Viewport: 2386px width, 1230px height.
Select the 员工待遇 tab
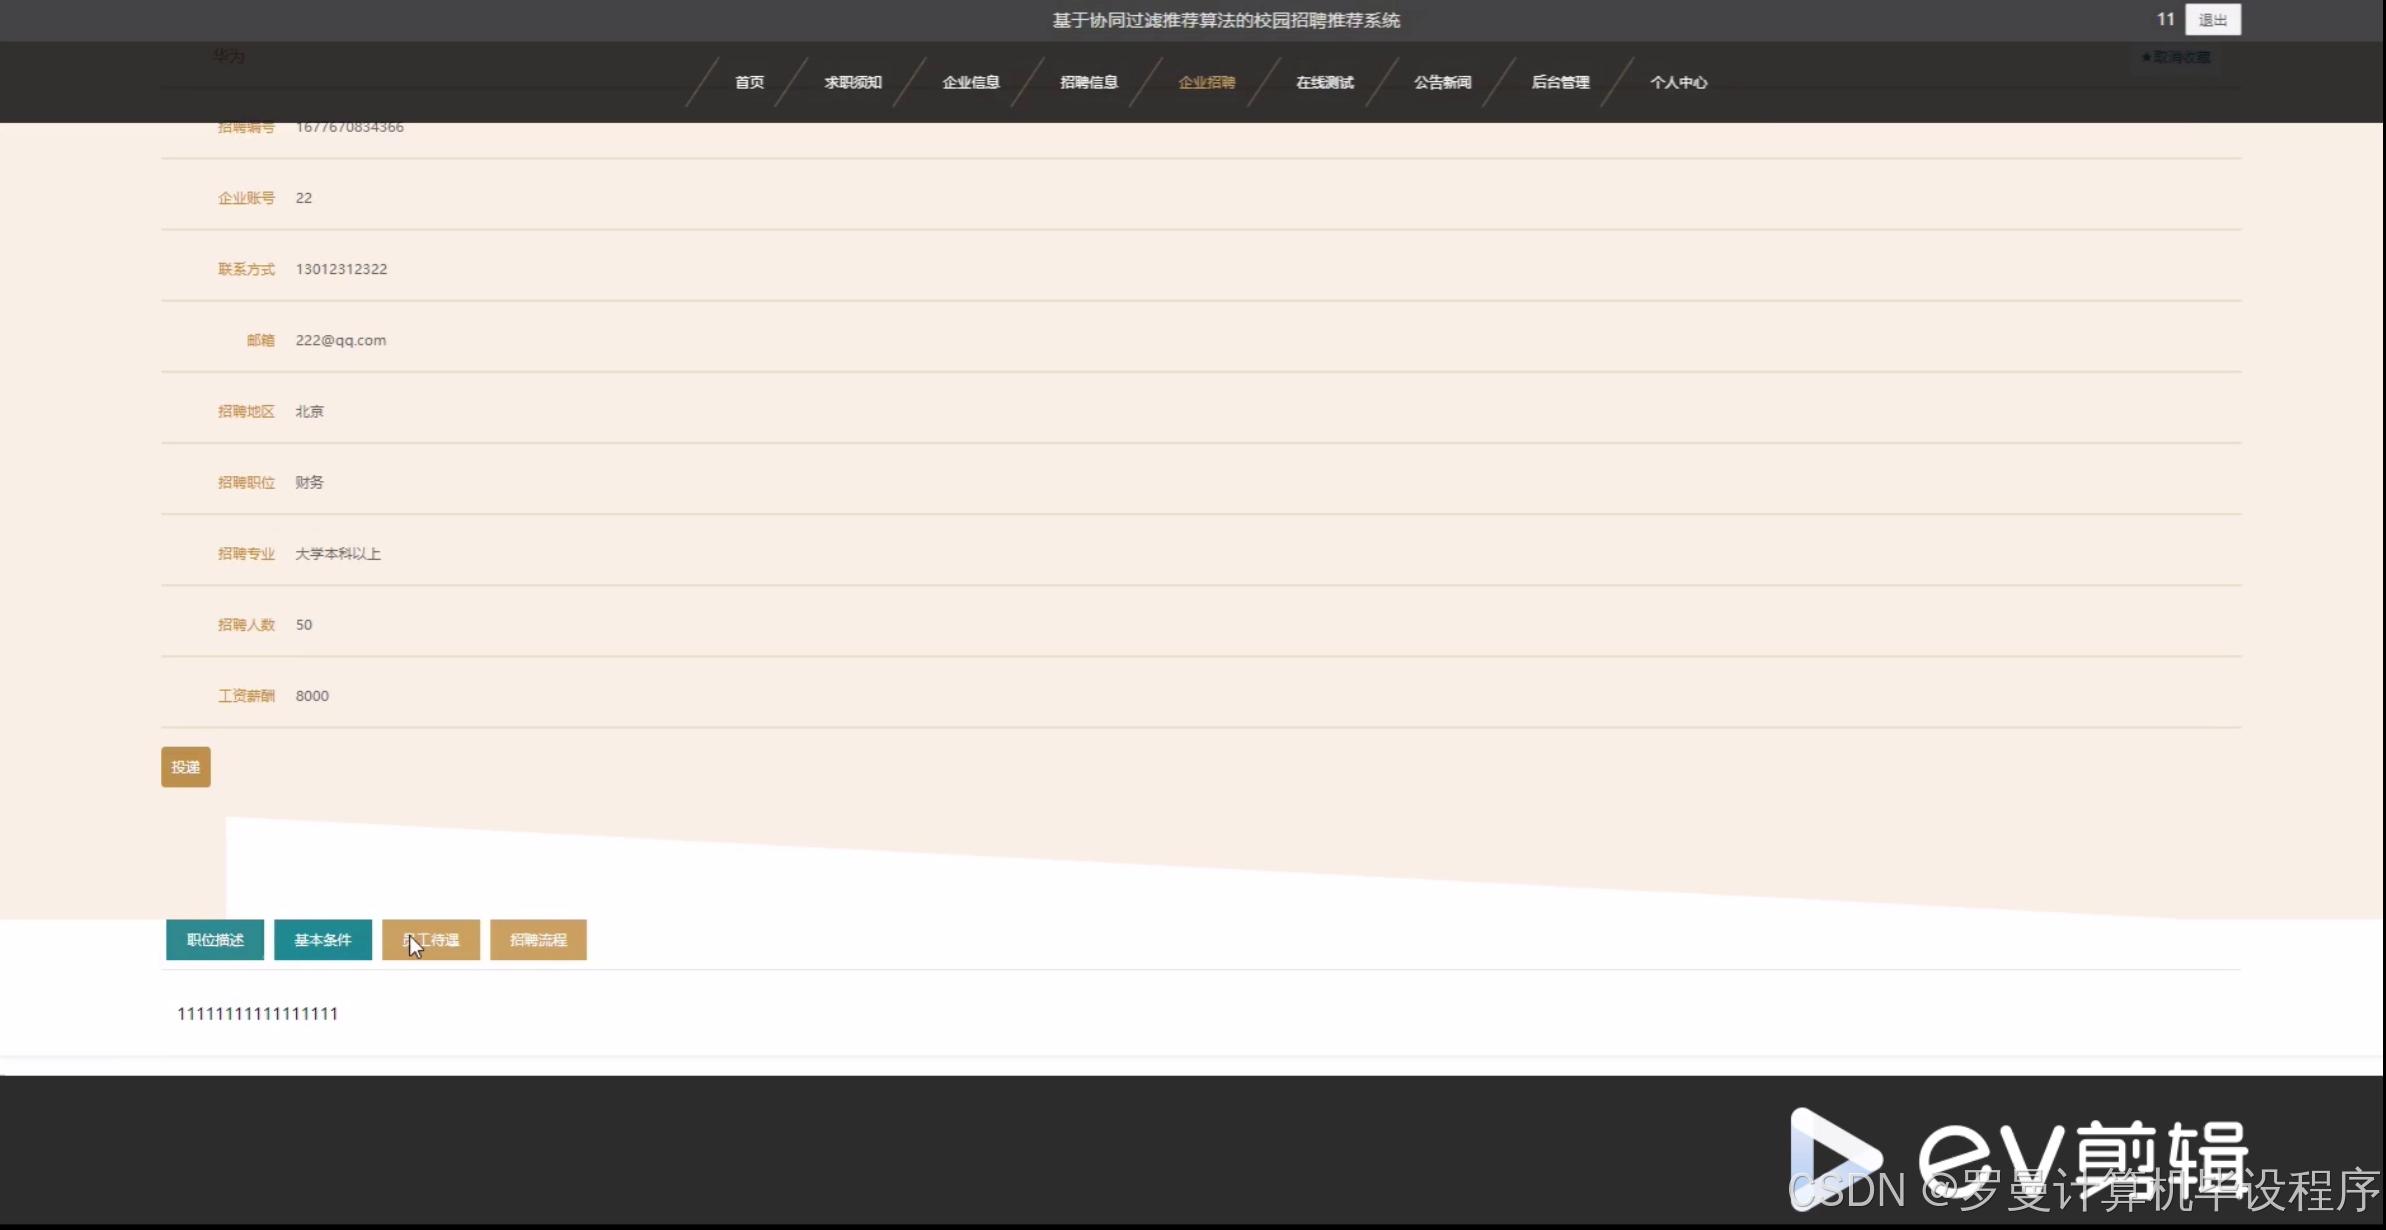pyautogui.click(x=431, y=940)
